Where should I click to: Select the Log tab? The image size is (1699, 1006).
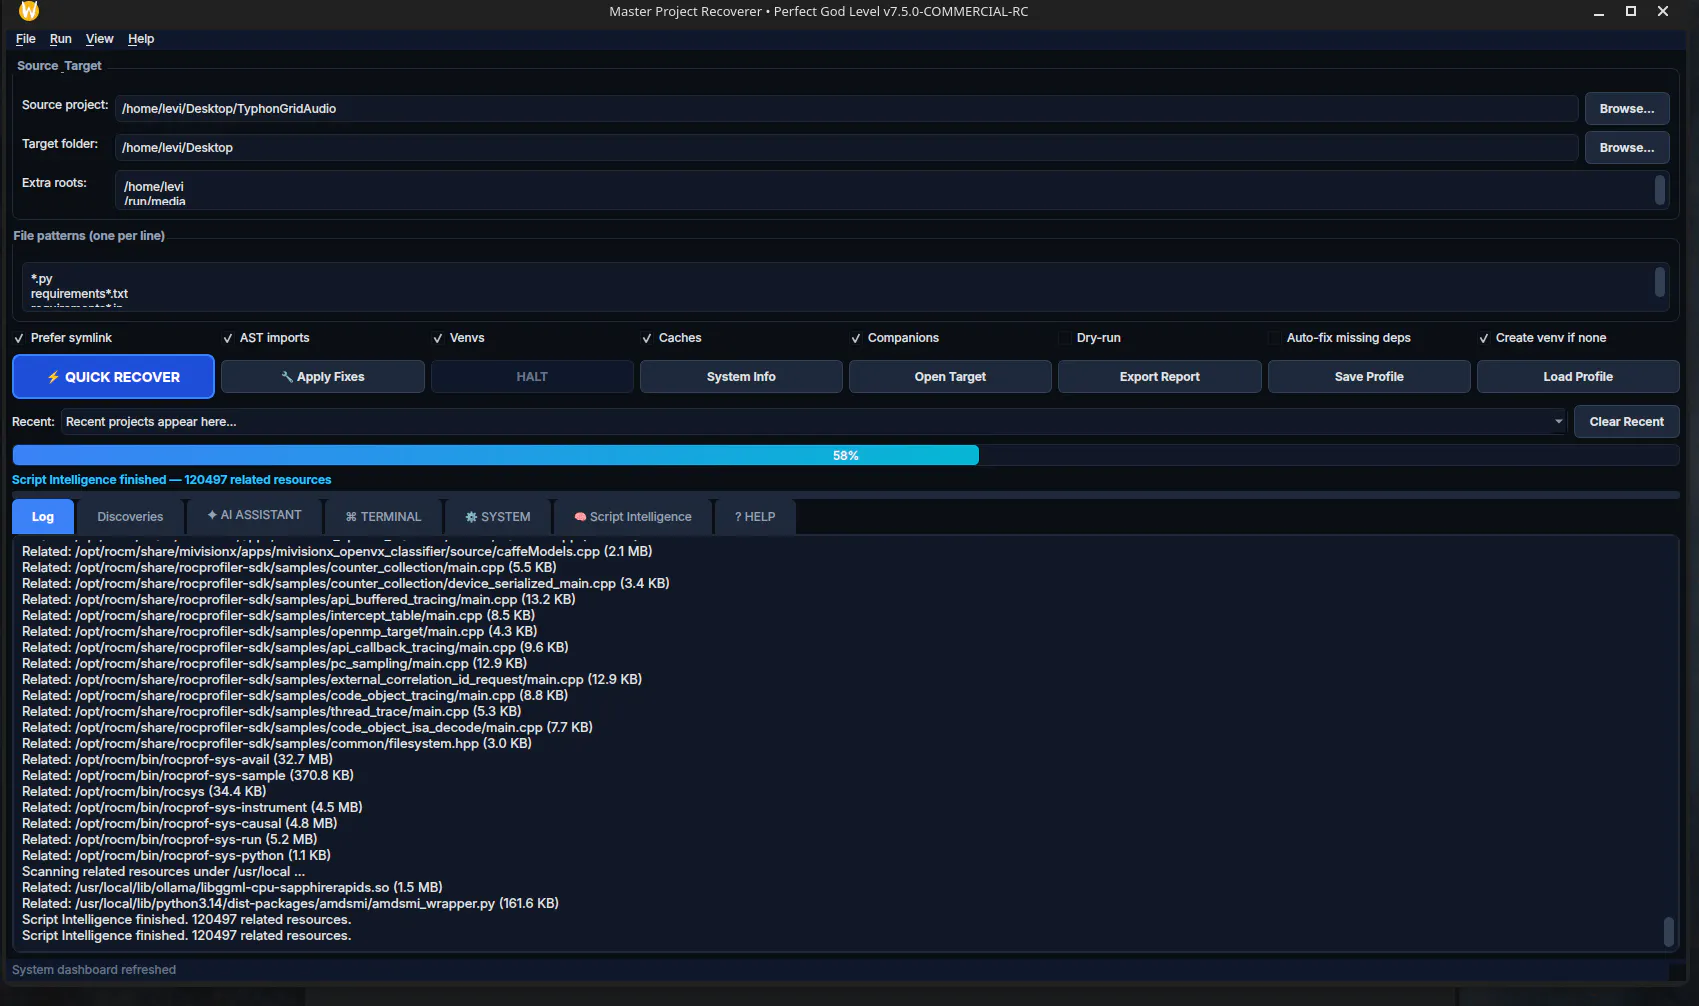tap(43, 517)
